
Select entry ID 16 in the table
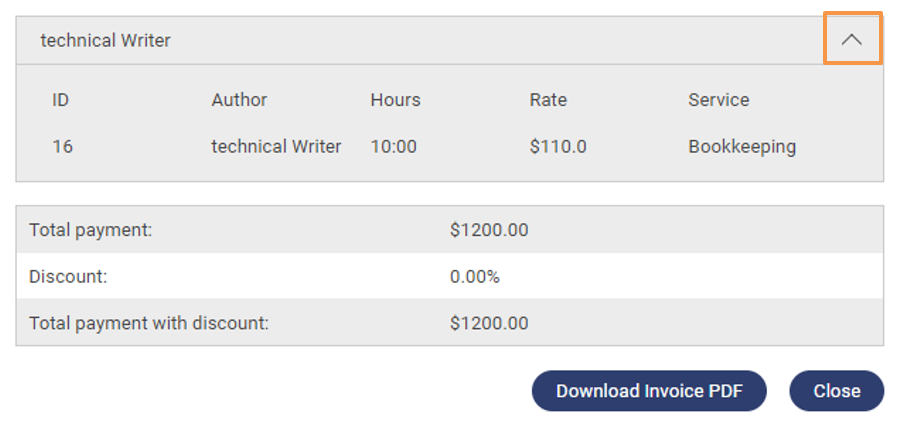(63, 147)
